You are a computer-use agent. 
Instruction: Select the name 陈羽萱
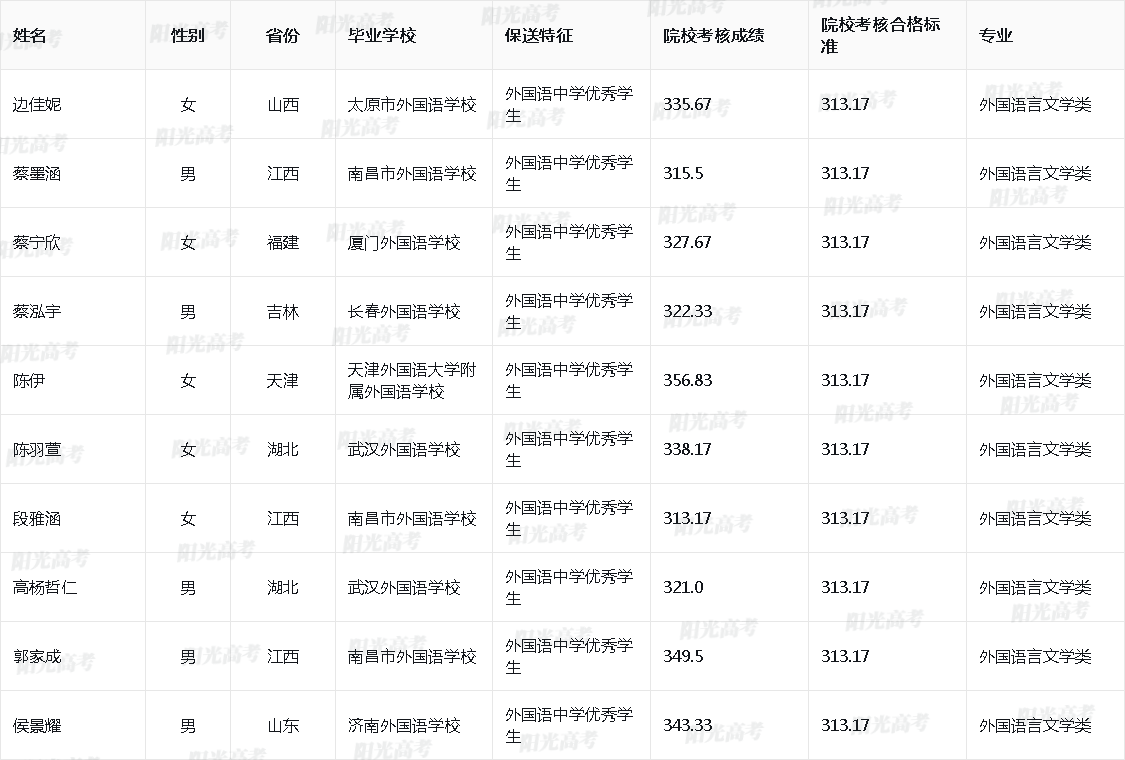click(37, 450)
